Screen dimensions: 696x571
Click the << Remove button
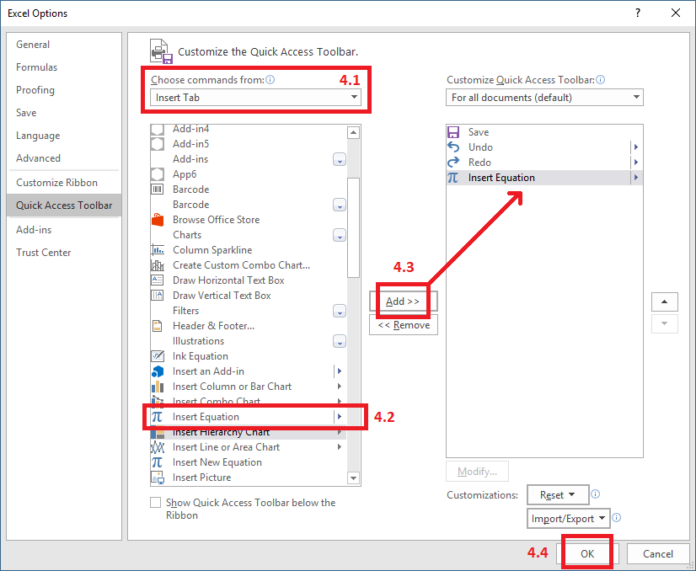pyautogui.click(x=403, y=325)
